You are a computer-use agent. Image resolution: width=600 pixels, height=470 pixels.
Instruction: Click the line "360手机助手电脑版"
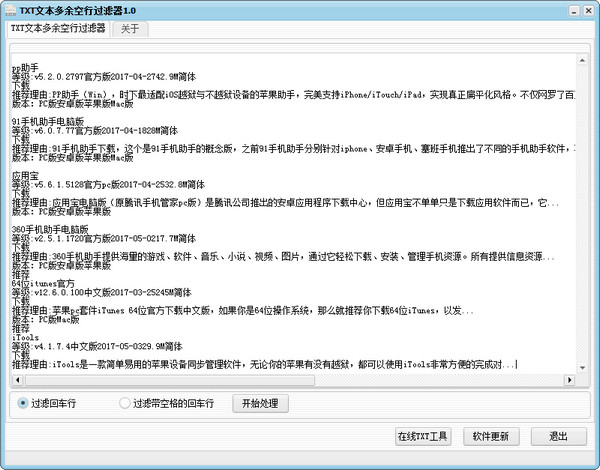click(50, 230)
